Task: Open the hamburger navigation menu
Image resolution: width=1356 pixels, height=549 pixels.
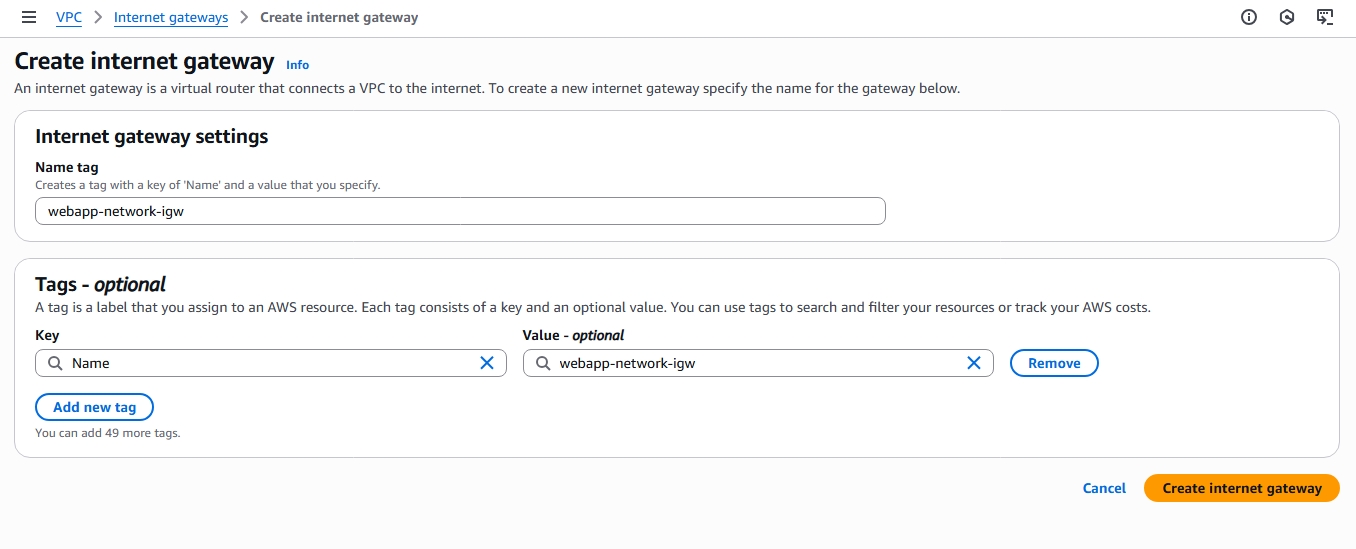Action: [29, 17]
